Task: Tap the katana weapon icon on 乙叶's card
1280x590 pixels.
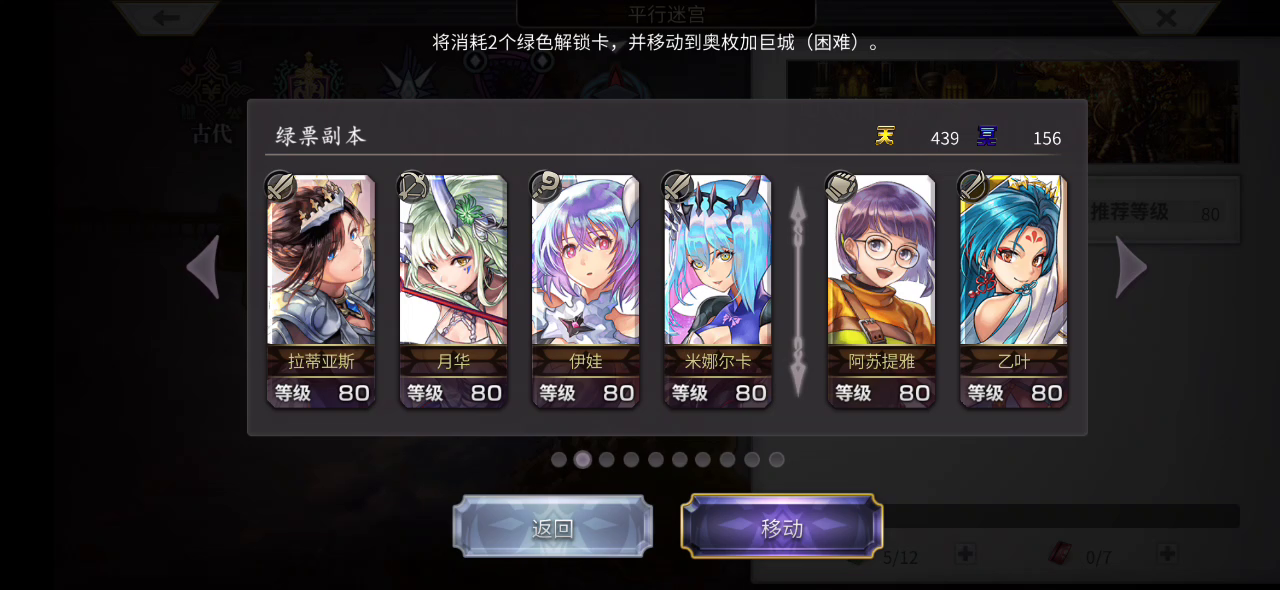Action: [973, 186]
